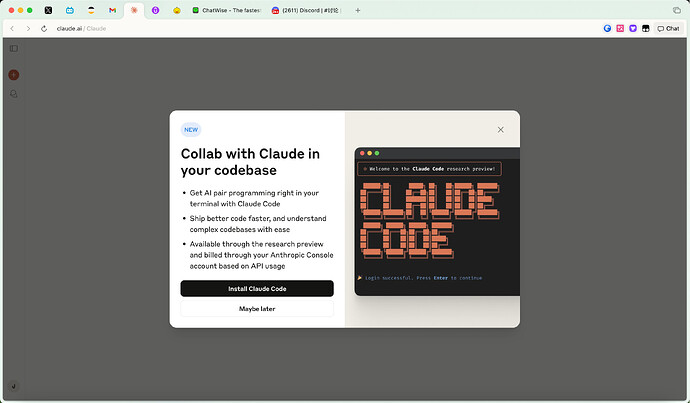
Task: Toggle the Claude sidebar panel icon
Action: 14,48
